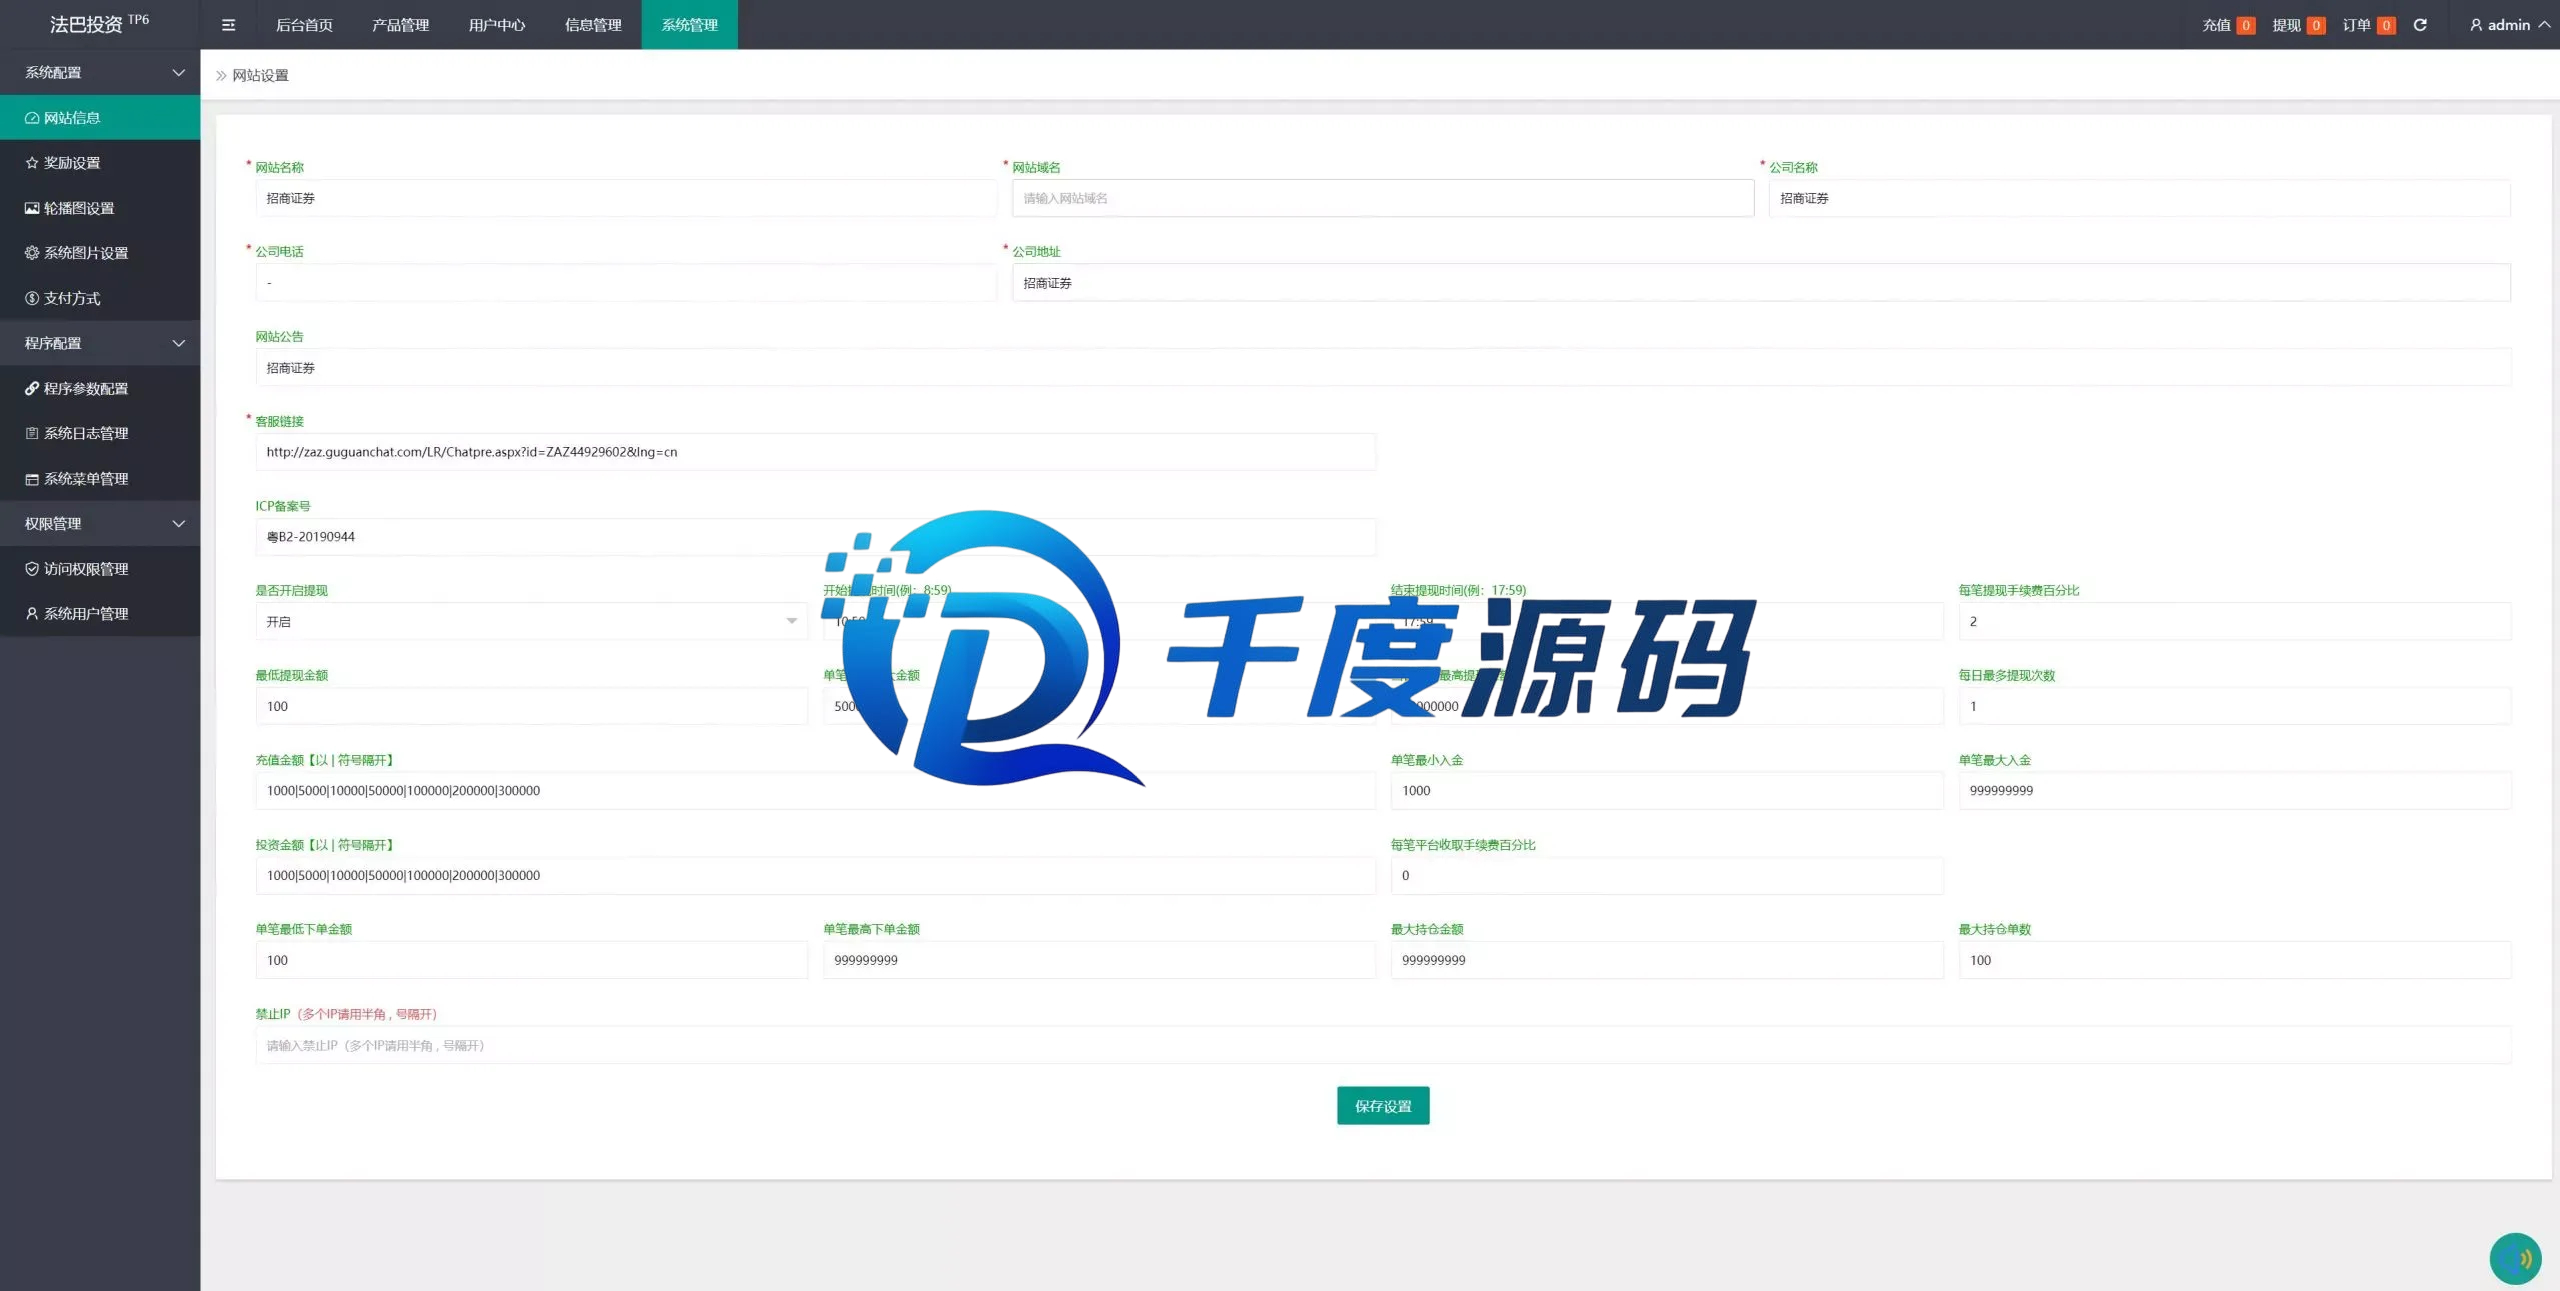Go to 后台首页 tab

pos(304,25)
